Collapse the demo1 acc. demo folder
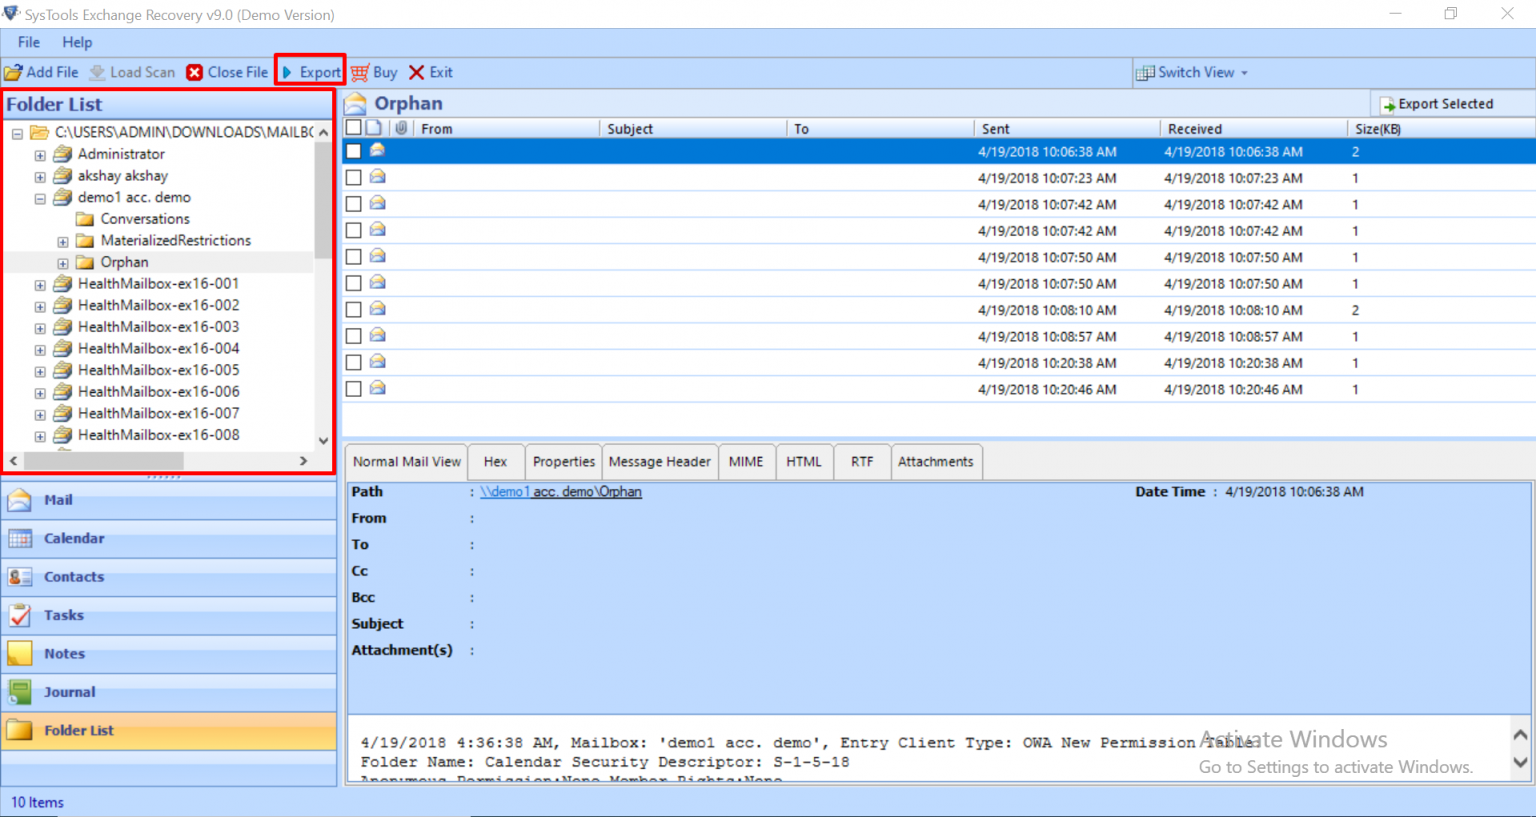This screenshot has width=1536, height=817. tap(39, 197)
